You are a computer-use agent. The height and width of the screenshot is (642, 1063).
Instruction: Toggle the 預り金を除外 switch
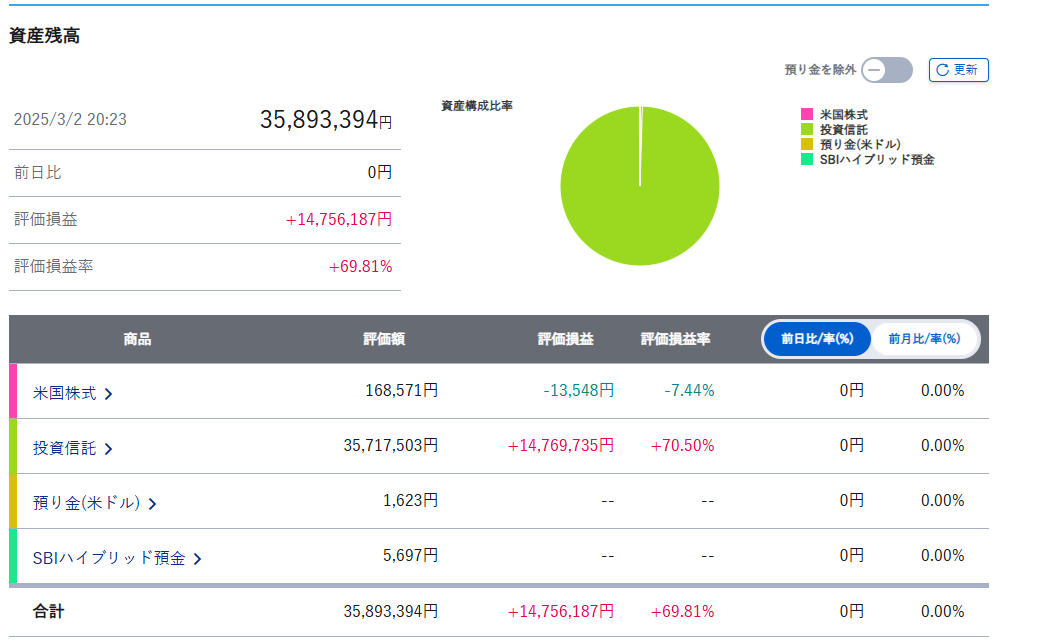tap(887, 70)
